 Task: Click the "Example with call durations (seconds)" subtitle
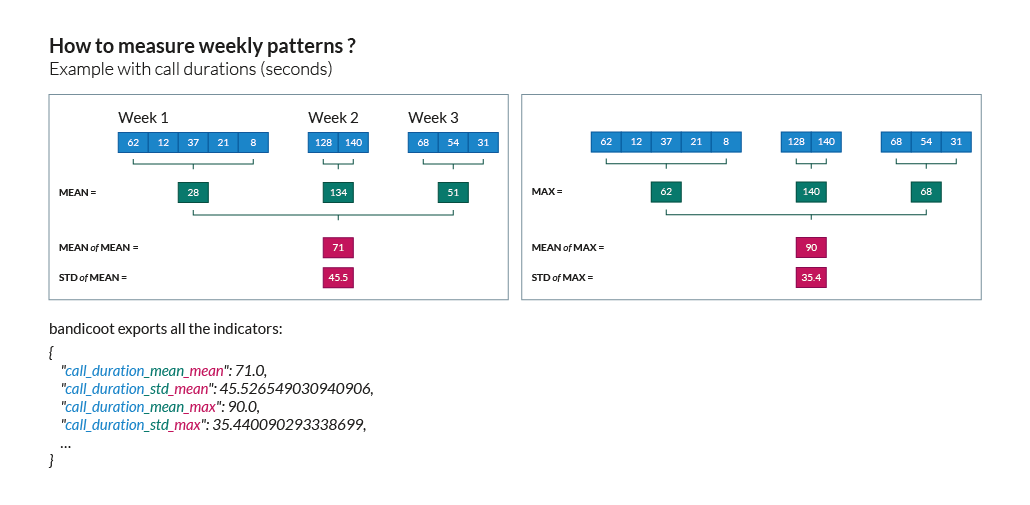click(x=190, y=70)
